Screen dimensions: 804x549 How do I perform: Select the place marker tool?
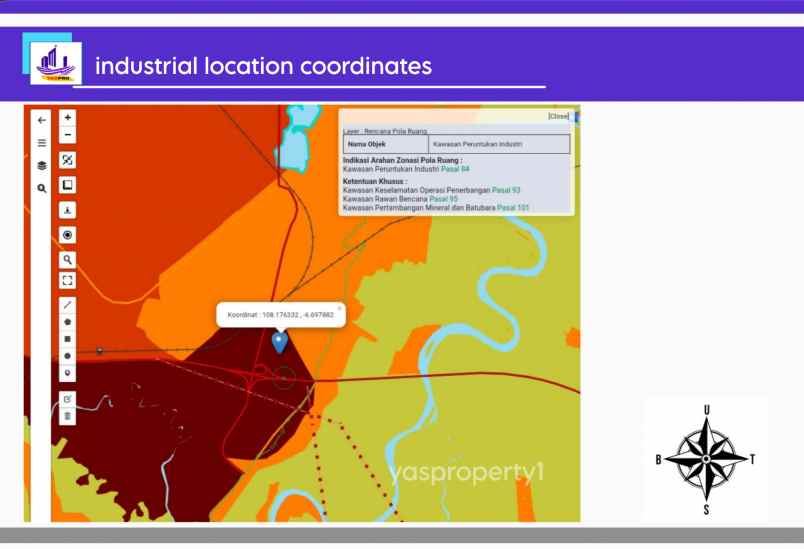coord(67,373)
